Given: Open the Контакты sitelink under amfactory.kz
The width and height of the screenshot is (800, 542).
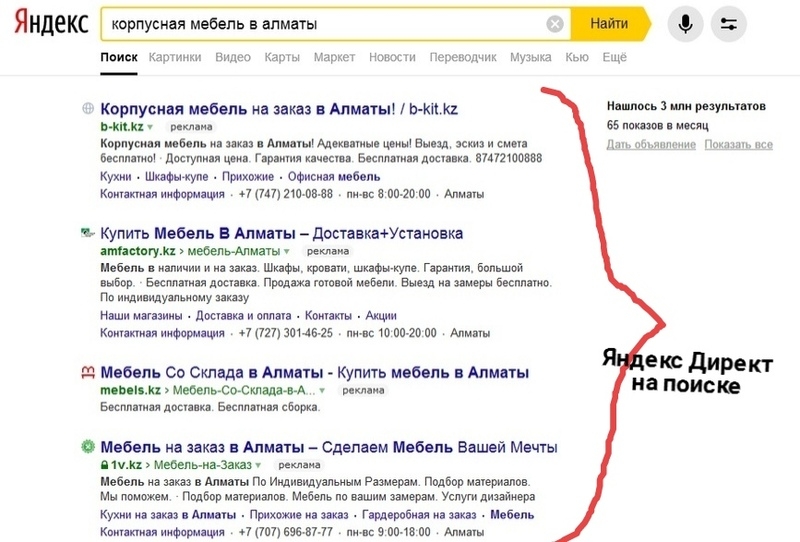Looking at the screenshot, I should pyautogui.click(x=328, y=316).
